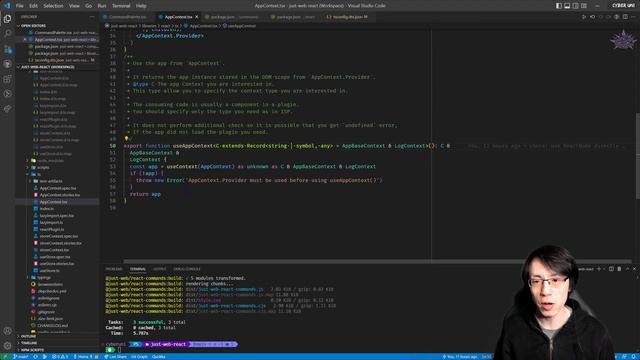The height and width of the screenshot is (360, 640).
Task: Expand the node_modules folder
Action: tap(50, 160)
